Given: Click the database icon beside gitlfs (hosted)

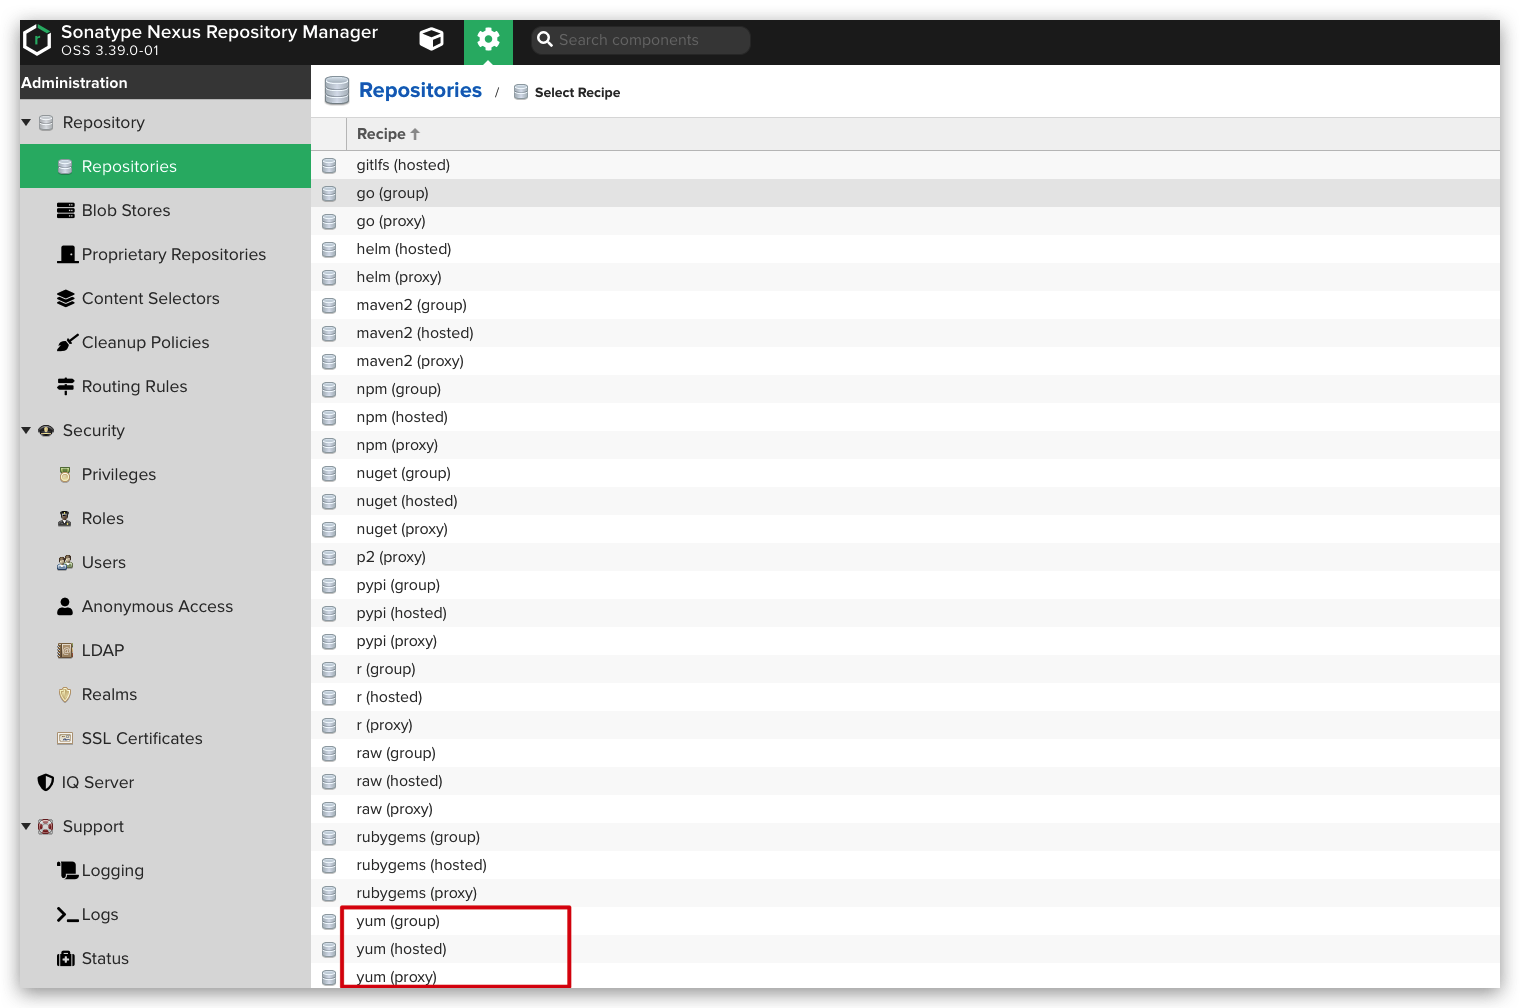Looking at the screenshot, I should [x=329, y=166].
